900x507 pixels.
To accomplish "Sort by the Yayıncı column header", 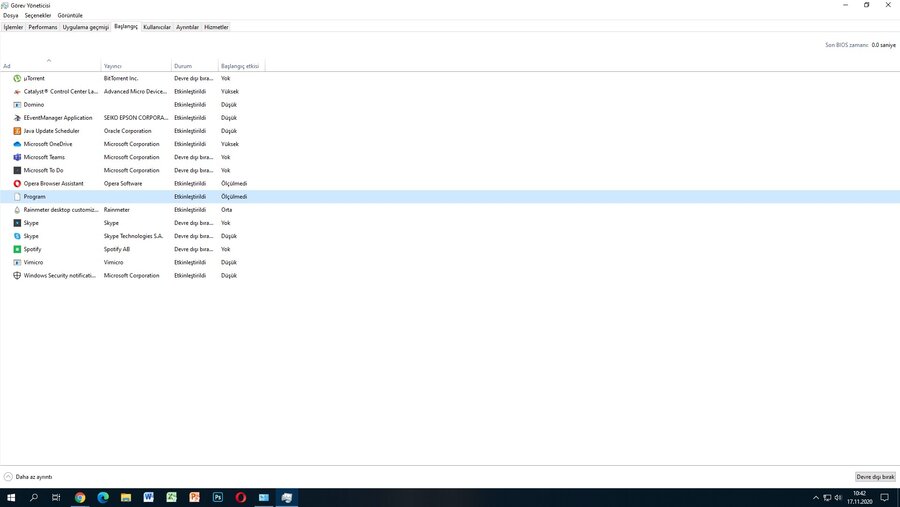I will point(136,66).
